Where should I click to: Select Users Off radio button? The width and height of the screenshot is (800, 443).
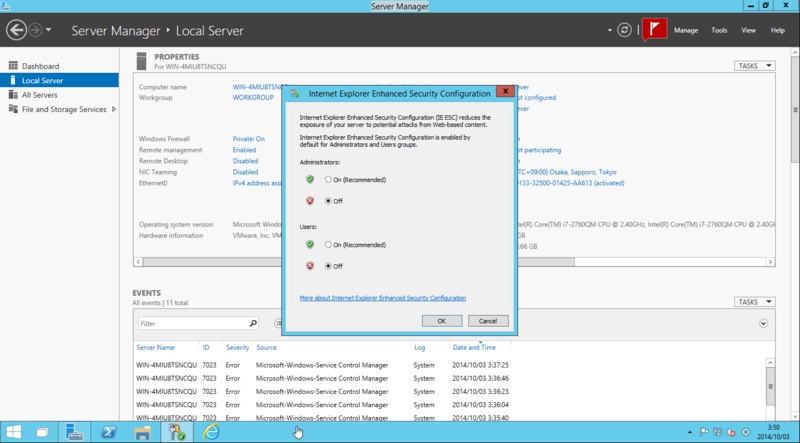328,266
